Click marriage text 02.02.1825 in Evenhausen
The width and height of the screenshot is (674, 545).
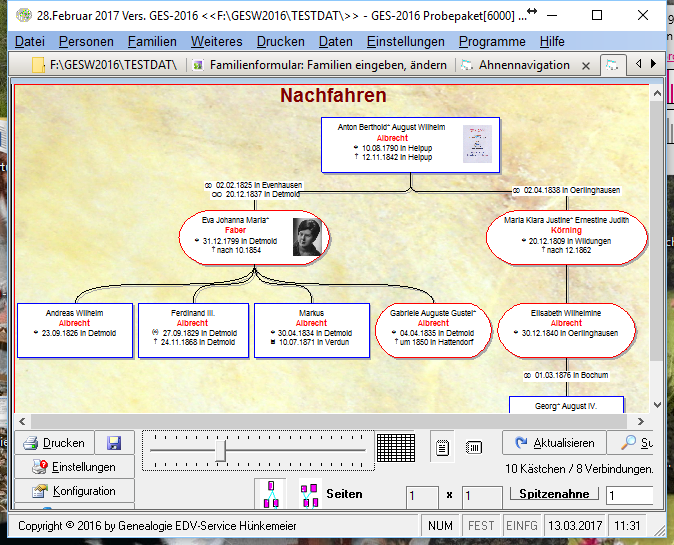(254, 185)
